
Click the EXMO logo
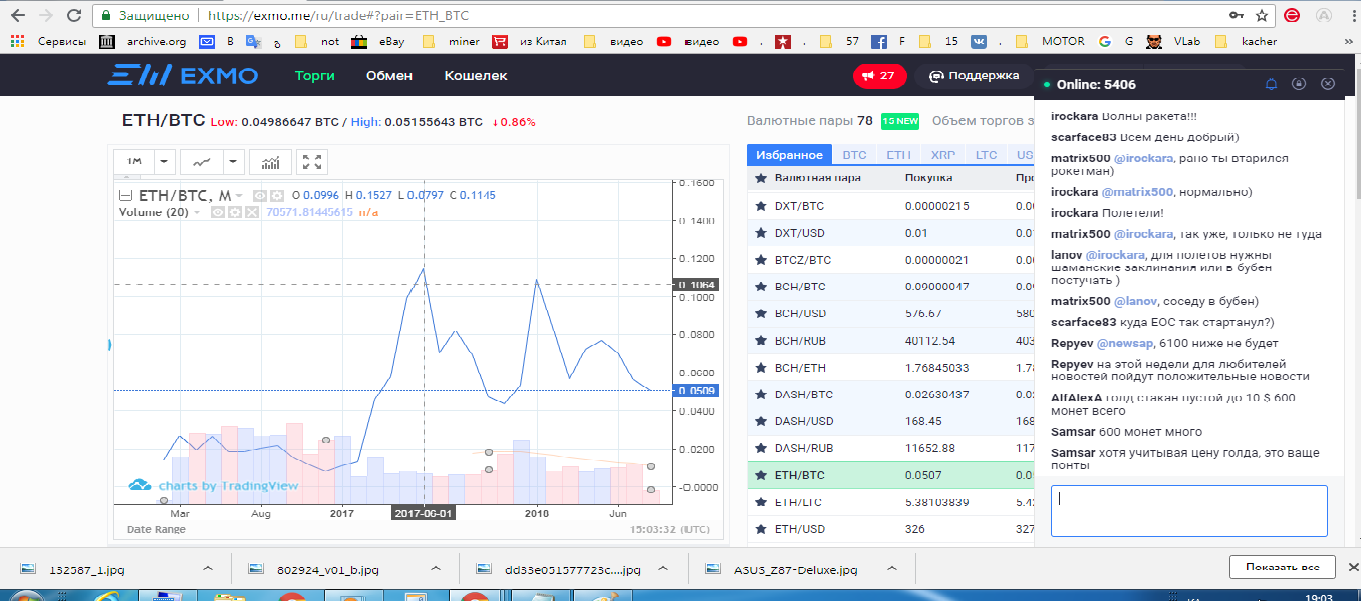tap(183, 76)
